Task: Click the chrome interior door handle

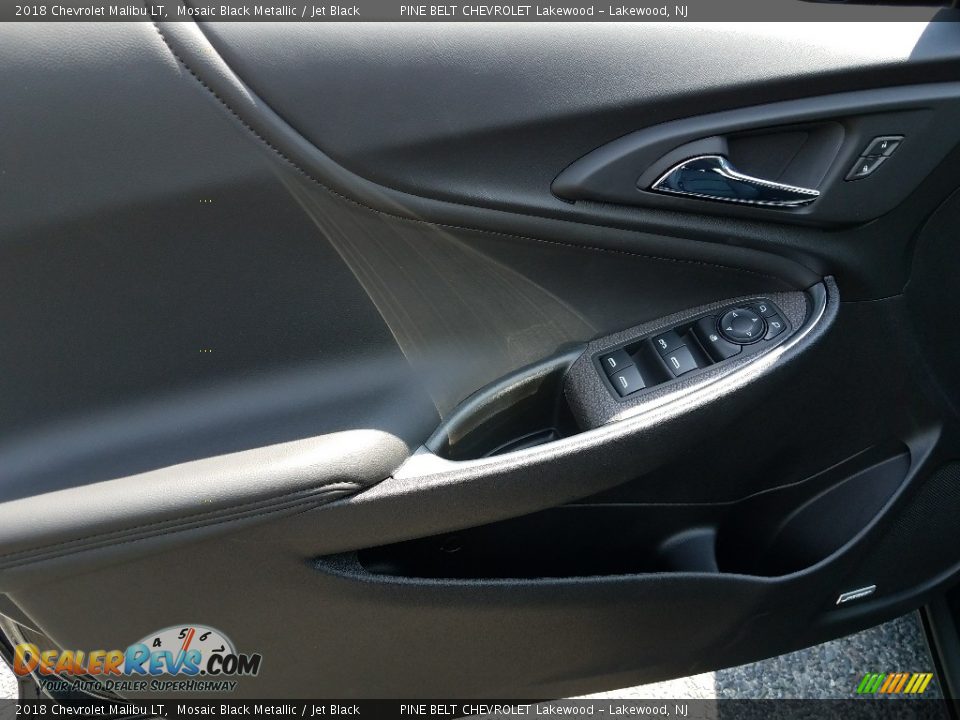Action: (x=735, y=183)
